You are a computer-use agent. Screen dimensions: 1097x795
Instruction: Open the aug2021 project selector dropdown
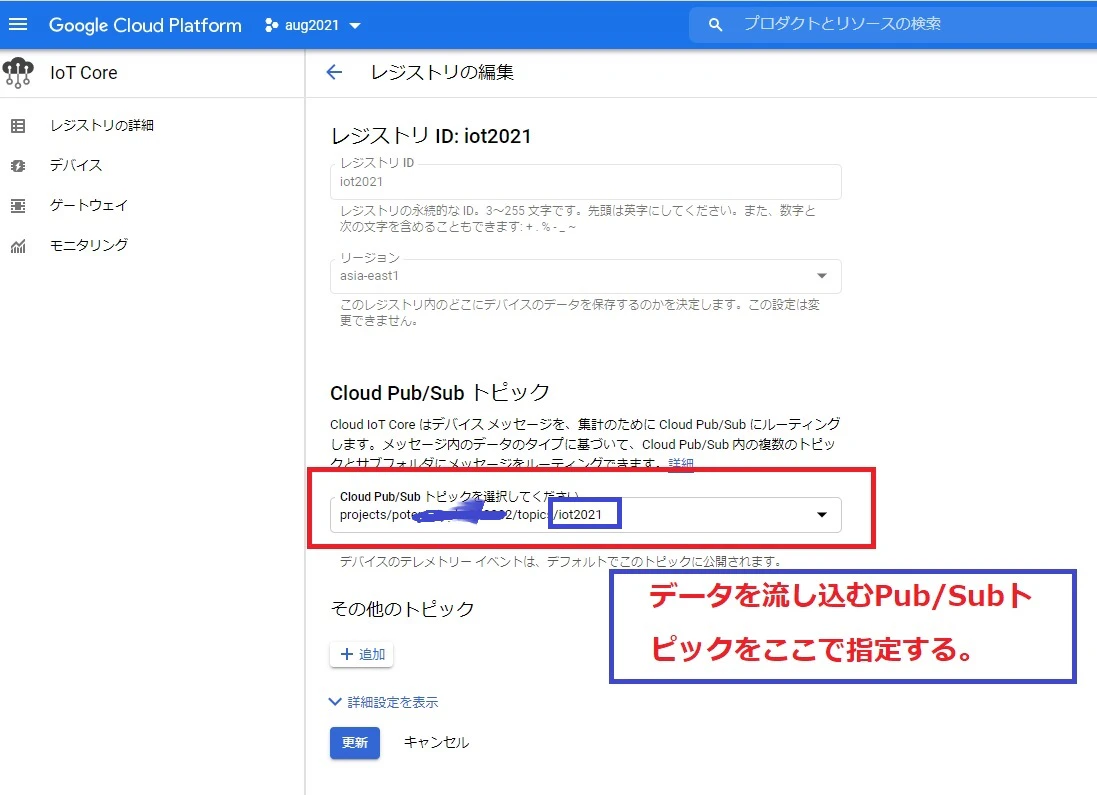(313, 25)
